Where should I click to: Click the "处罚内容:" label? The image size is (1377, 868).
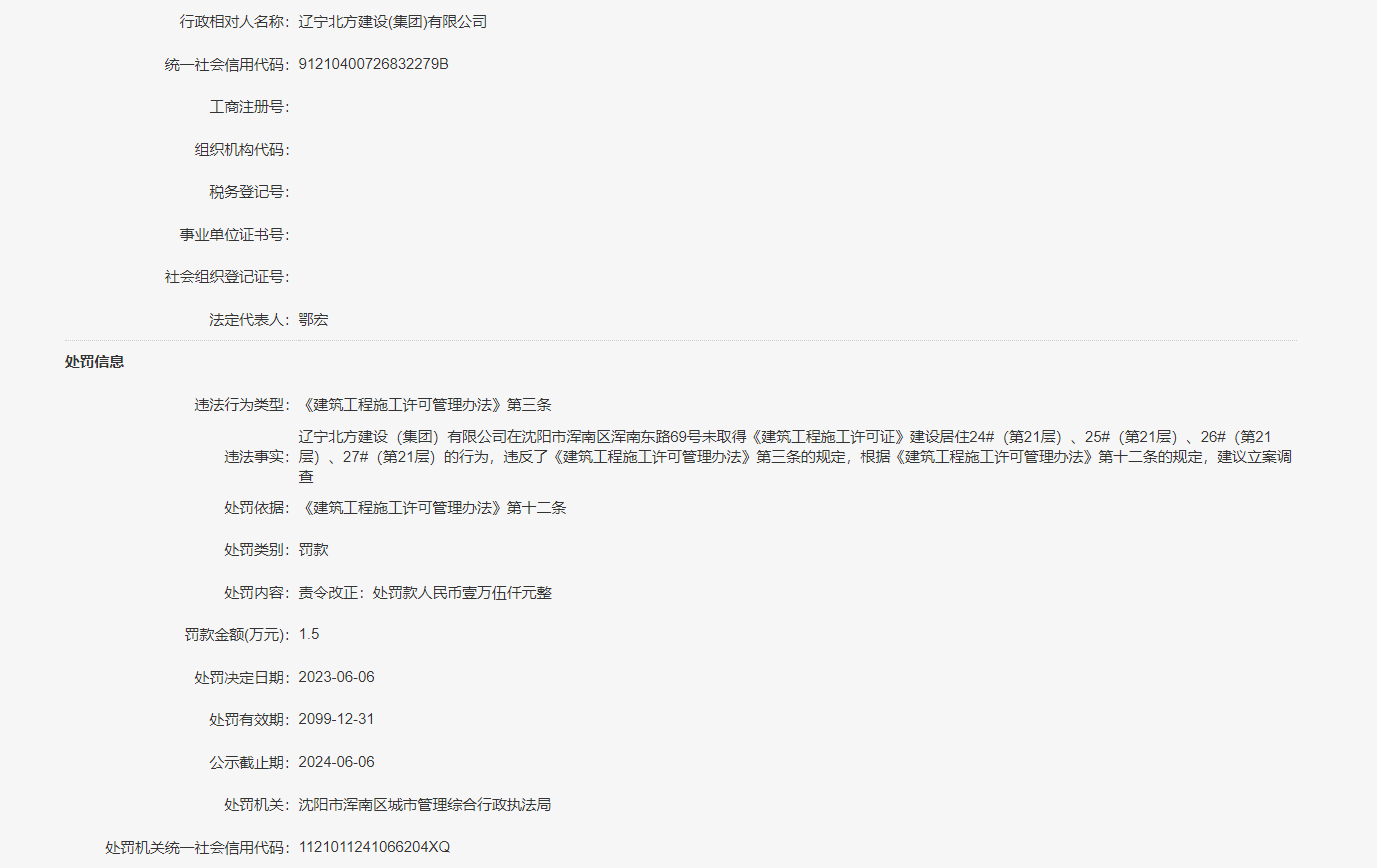(257, 593)
